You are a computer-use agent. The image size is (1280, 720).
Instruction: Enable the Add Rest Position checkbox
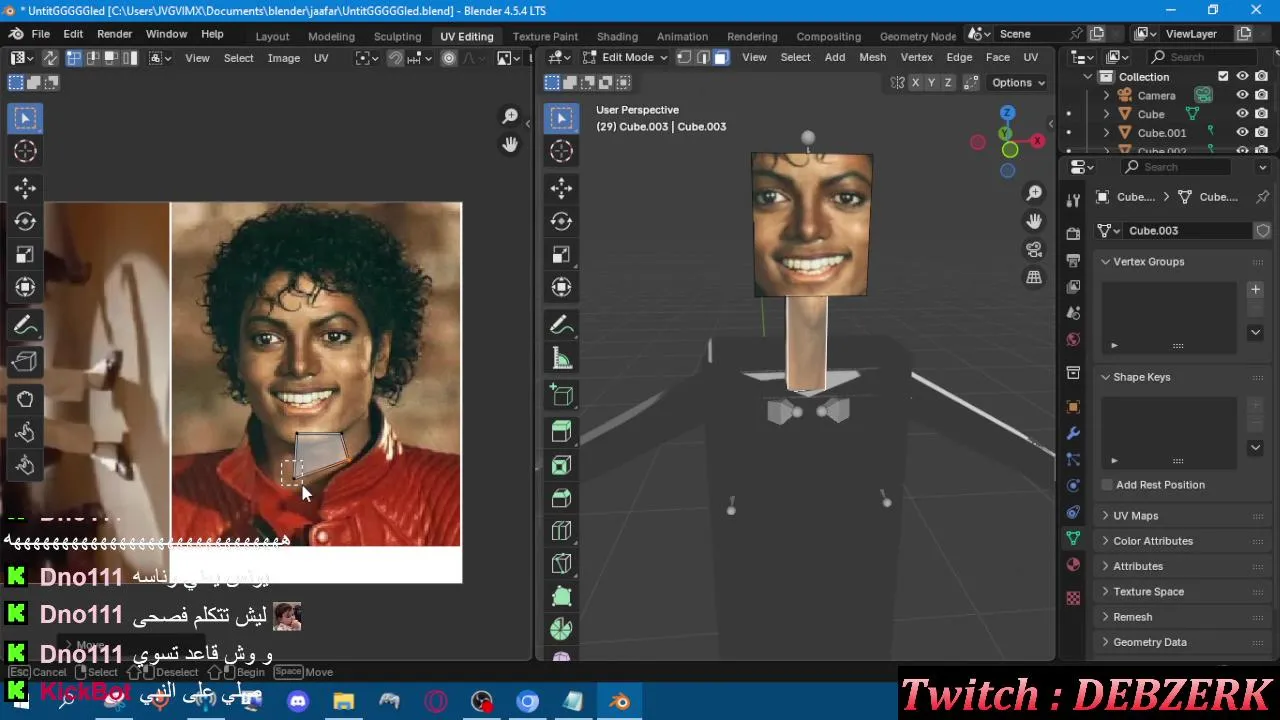pyautogui.click(x=1107, y=485)
